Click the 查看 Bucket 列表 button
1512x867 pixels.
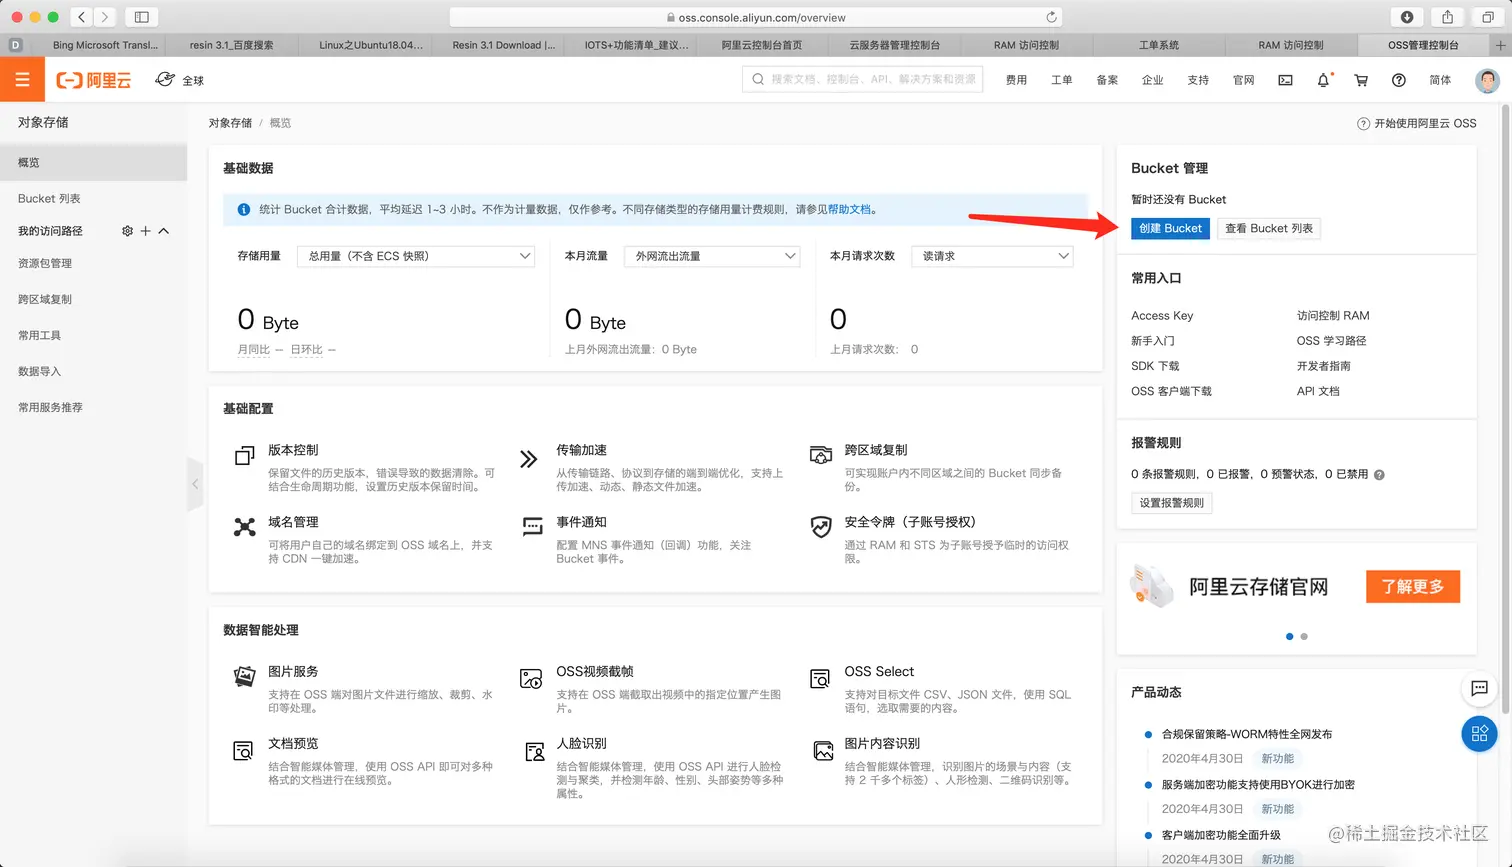[x=1269, y=229]
